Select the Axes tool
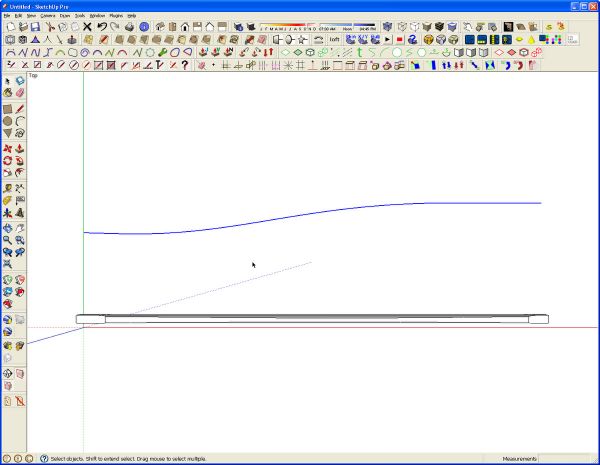The image size is (600, 465). click(8, 213)
